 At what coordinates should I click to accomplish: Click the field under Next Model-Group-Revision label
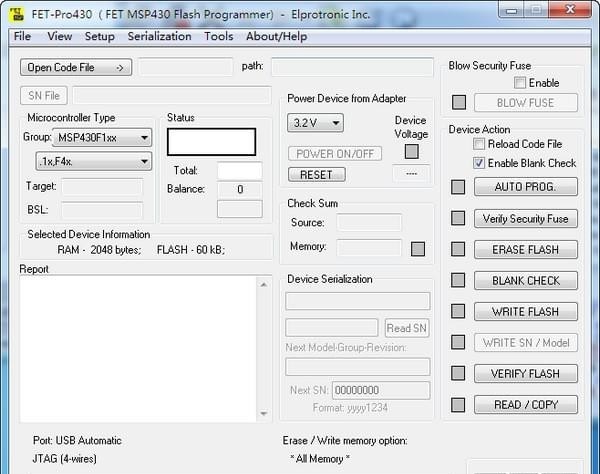click(357, 367)
